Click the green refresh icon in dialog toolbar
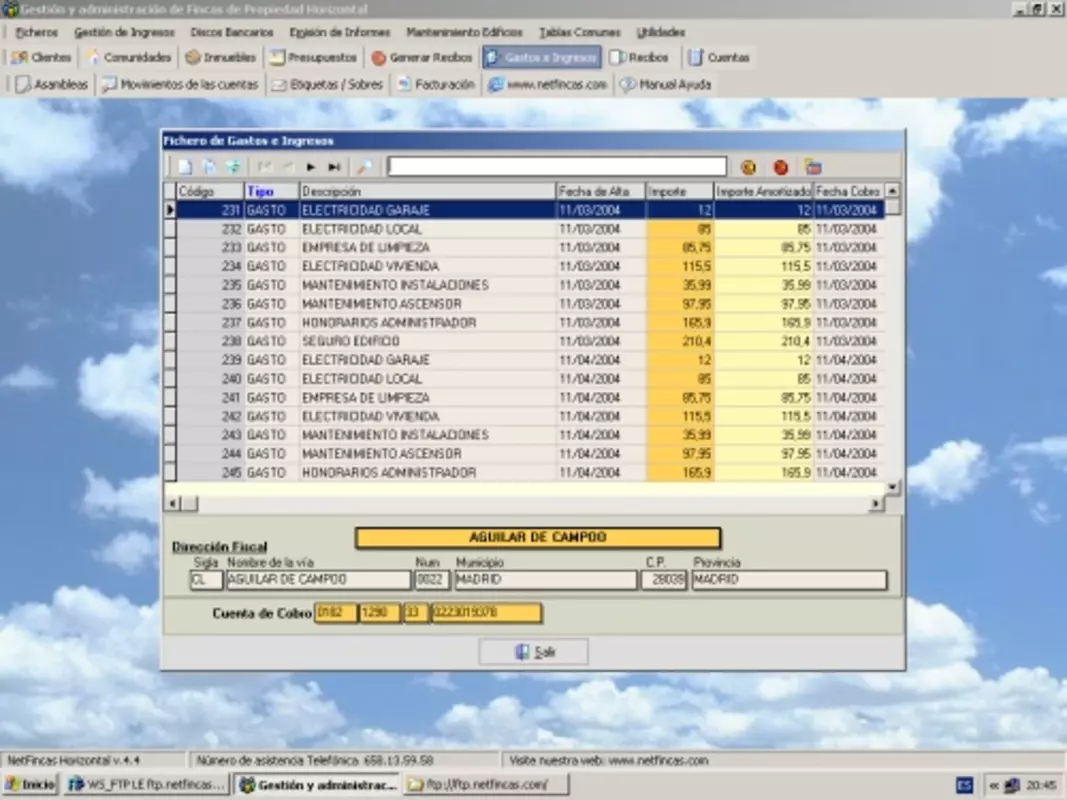The width and height of the screenshot is (1067, 800). (233, 167)
